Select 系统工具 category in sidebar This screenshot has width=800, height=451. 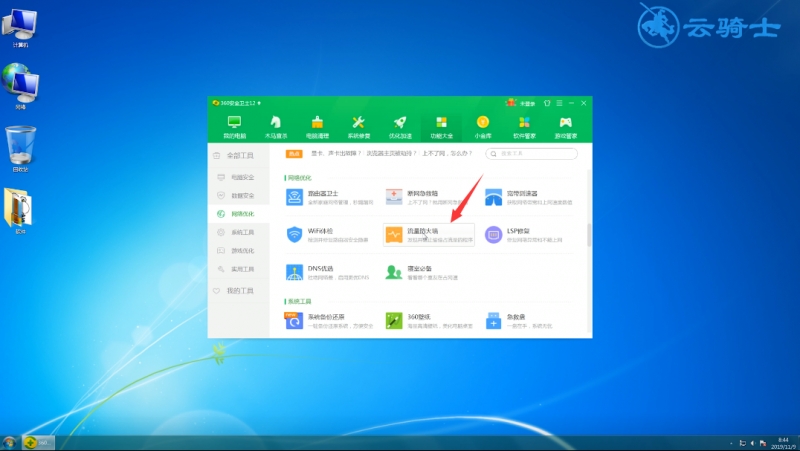pos(239,232)
